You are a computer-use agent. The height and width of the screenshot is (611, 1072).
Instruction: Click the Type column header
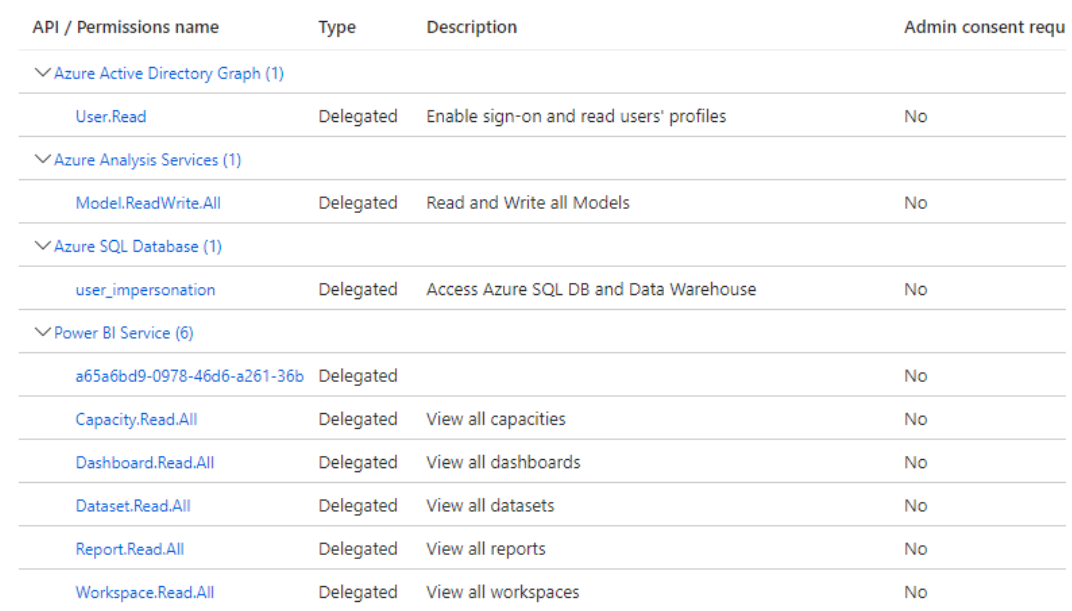337,27
